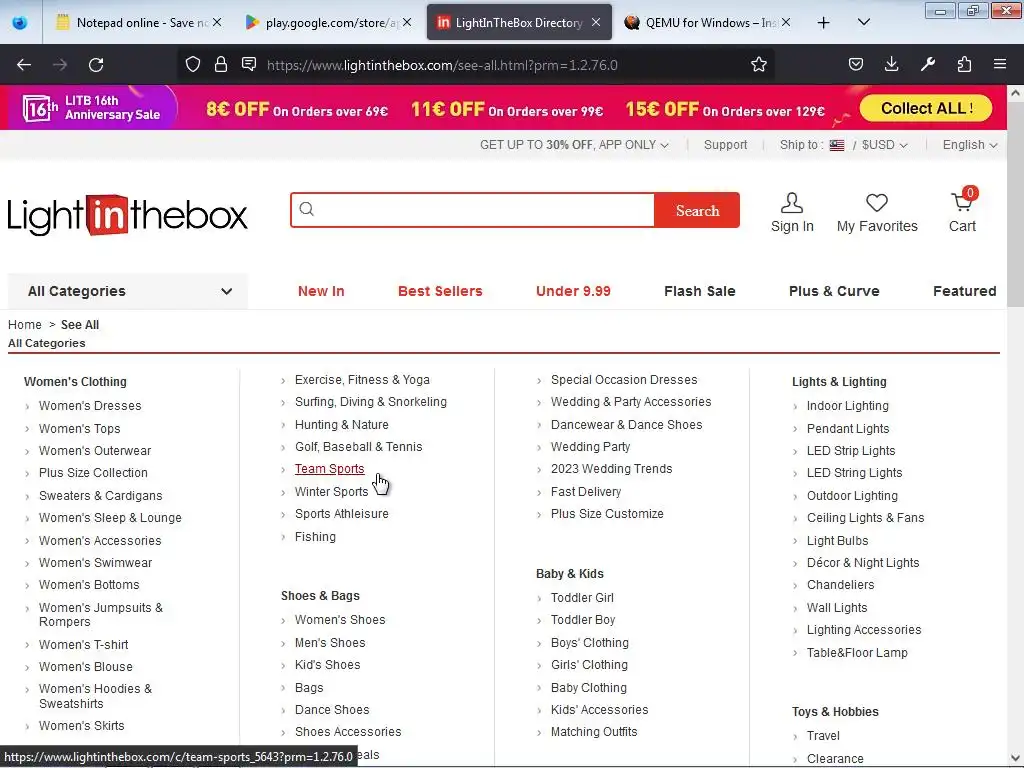Go to Home breadcrumb link
1024x768 pixels.
(x=25, y=325)
